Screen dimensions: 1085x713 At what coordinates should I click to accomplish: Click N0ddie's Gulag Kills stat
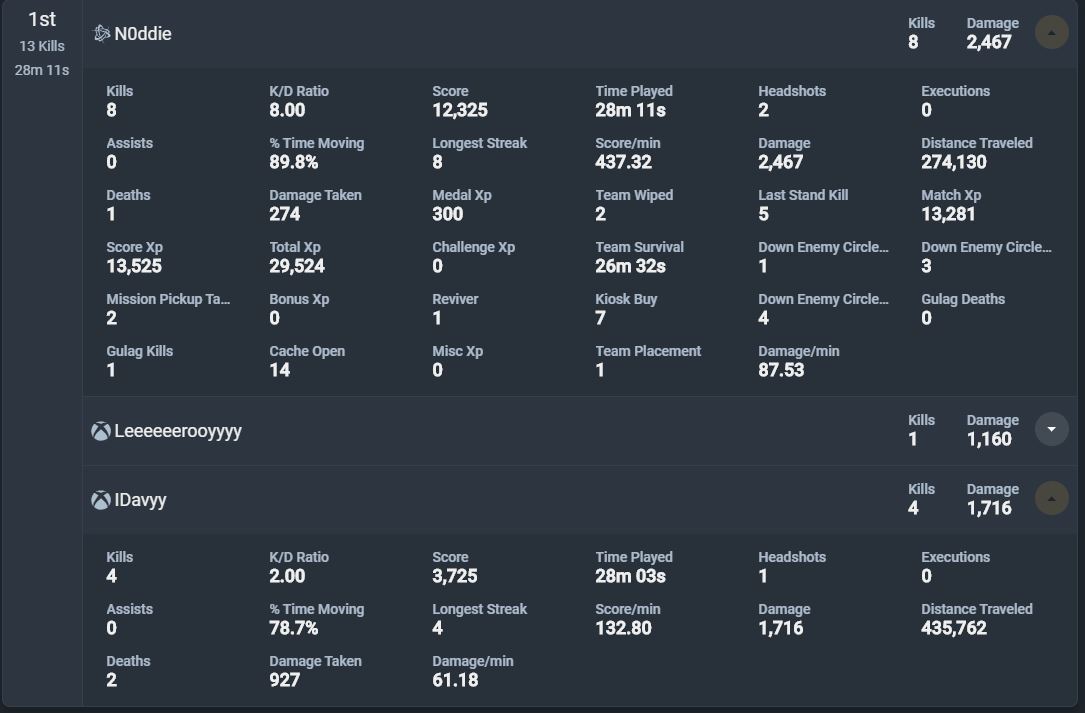coord(138,360)
